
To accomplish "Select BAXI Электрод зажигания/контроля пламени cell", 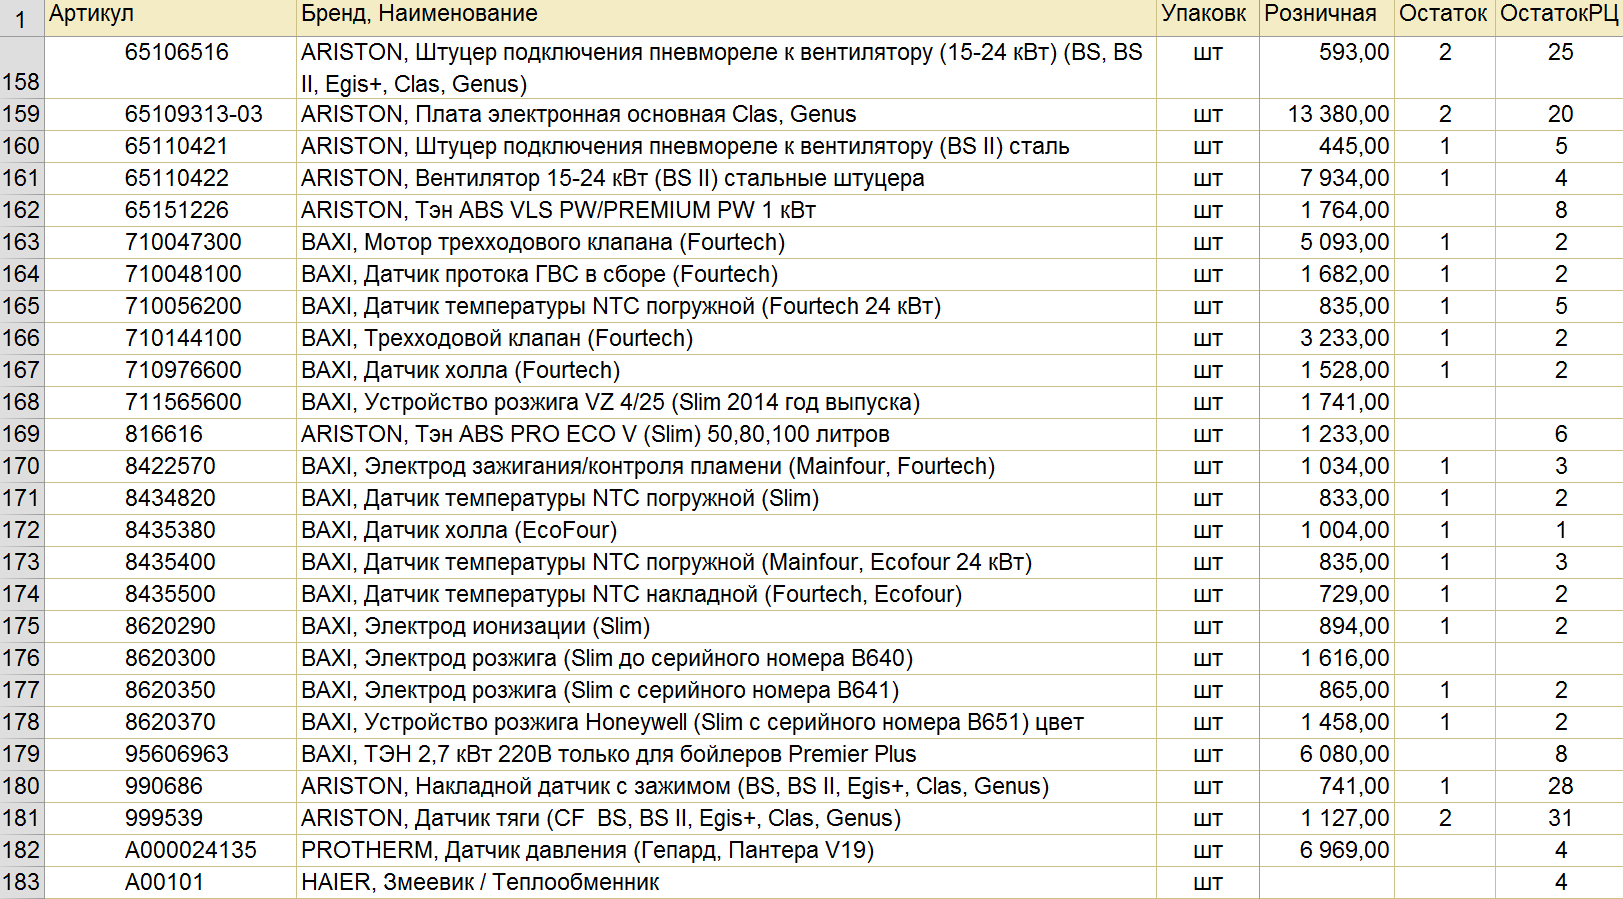I will pos(726,466).
